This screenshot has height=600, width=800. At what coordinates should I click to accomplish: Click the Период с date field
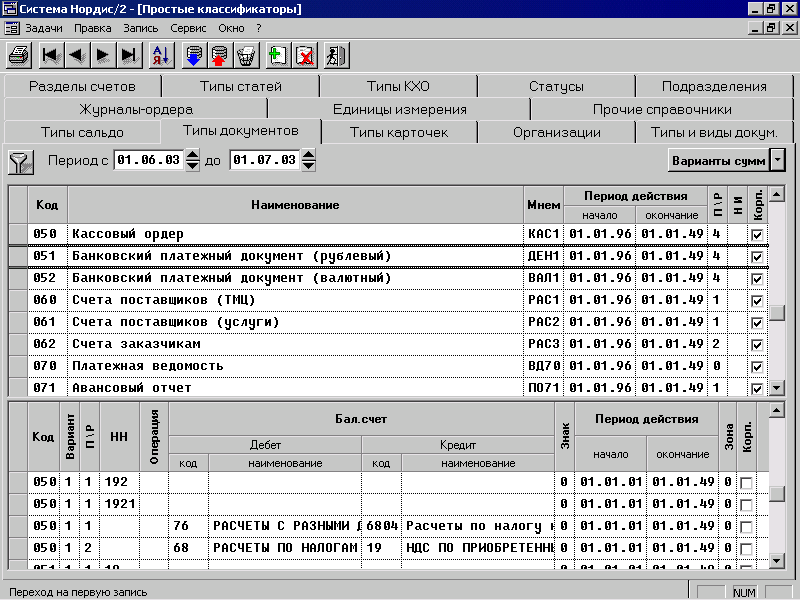coord(148,160)
